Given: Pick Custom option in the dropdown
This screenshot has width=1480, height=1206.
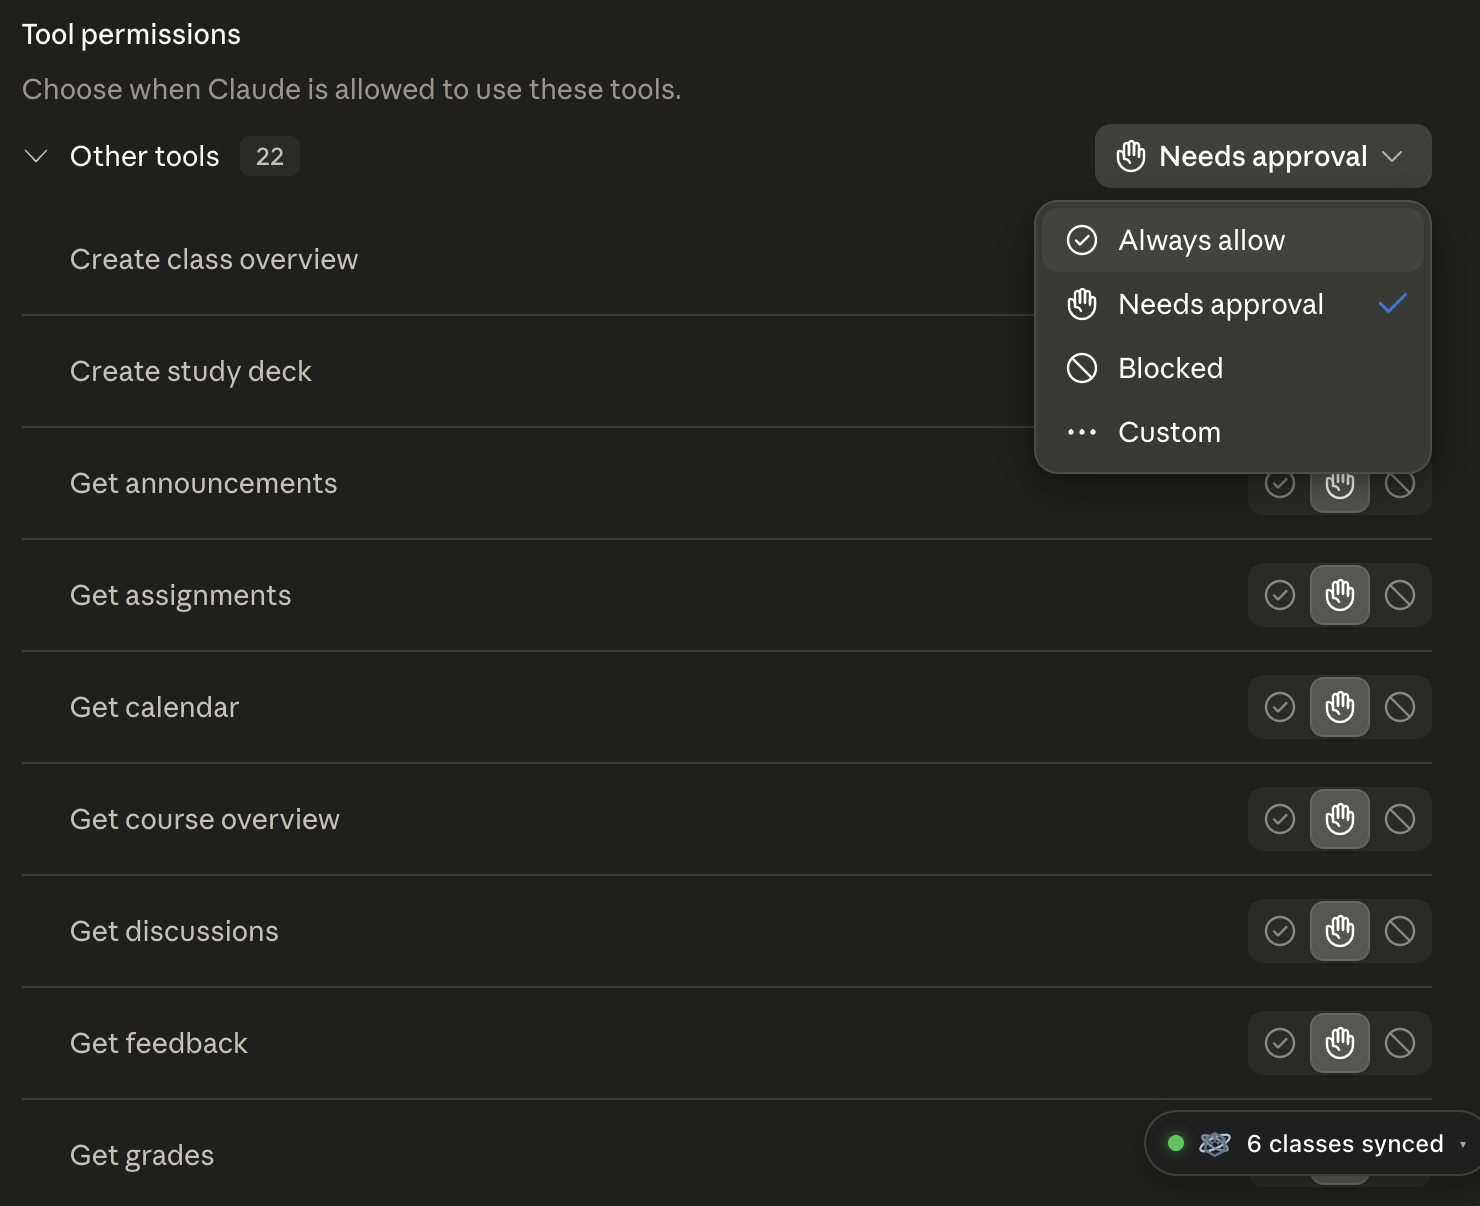Looking at the screenshot, I should pyautogui.click(x=1233, y=432).
